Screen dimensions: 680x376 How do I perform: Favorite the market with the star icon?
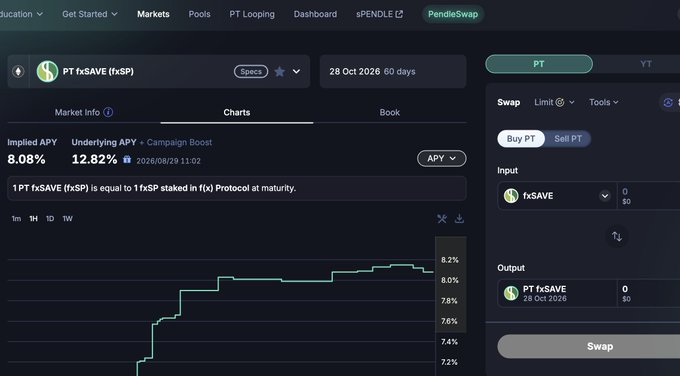coord(280,72)
